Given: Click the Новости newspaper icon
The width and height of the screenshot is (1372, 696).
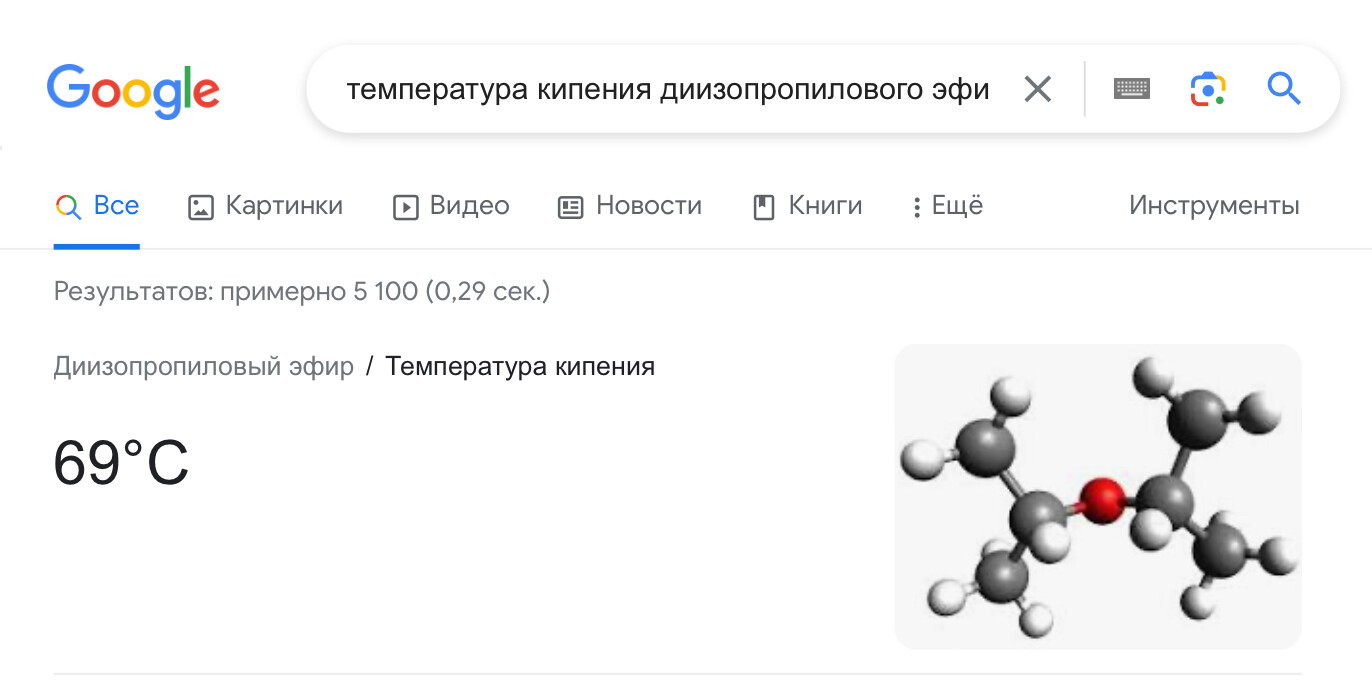Looking at the screenshot, I should coord(570,207).
